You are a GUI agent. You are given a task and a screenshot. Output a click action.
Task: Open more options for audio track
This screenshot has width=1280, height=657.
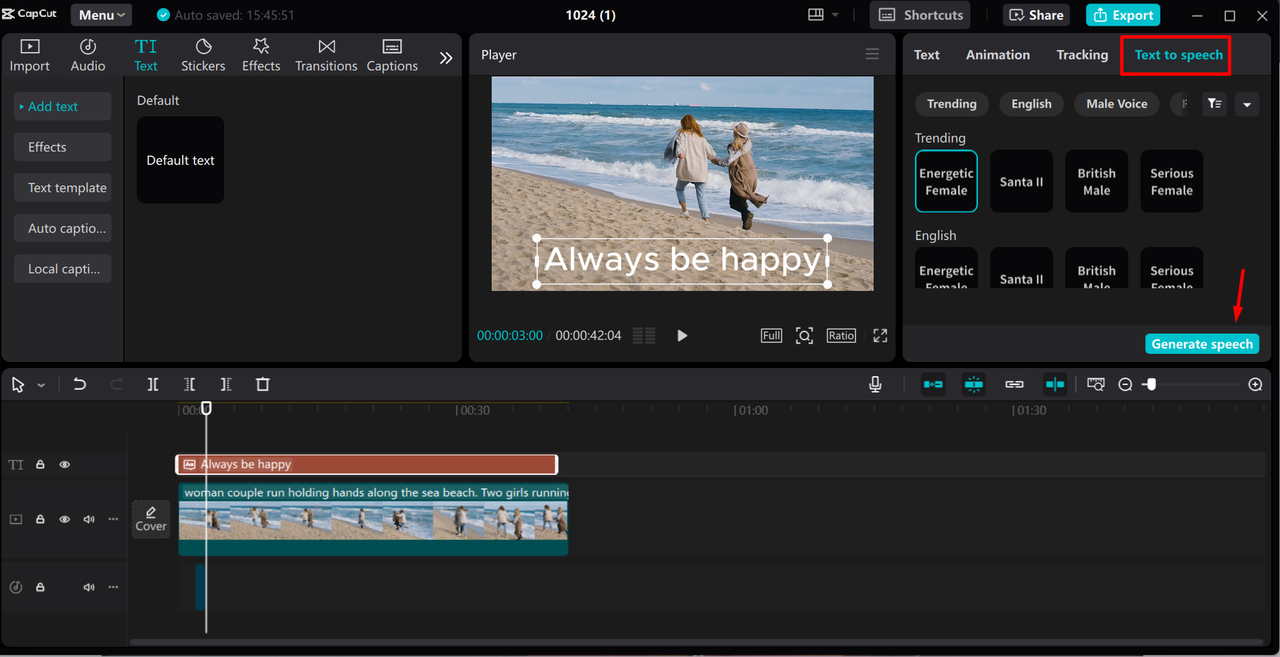click(113, 587)
